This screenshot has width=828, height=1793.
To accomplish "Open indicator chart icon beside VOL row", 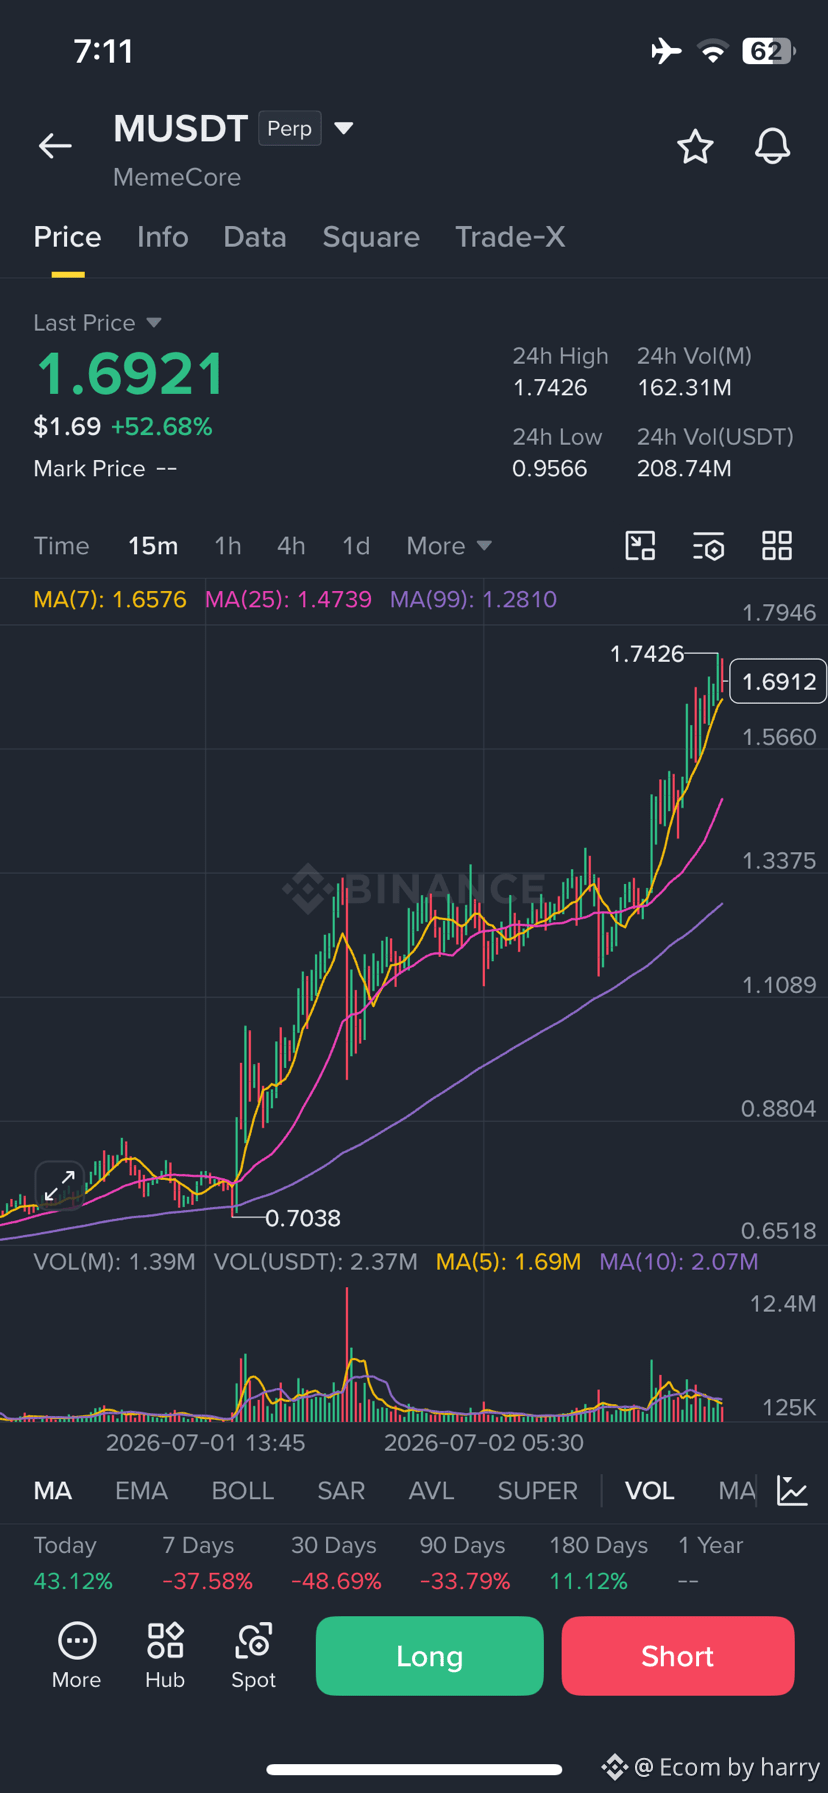I will (793, 1490).
